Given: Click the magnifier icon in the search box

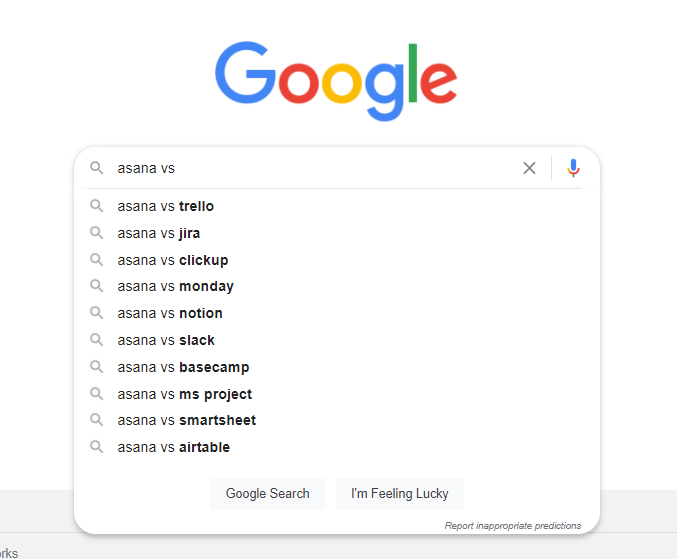Looking at the screenshot, I should point(97,168).
